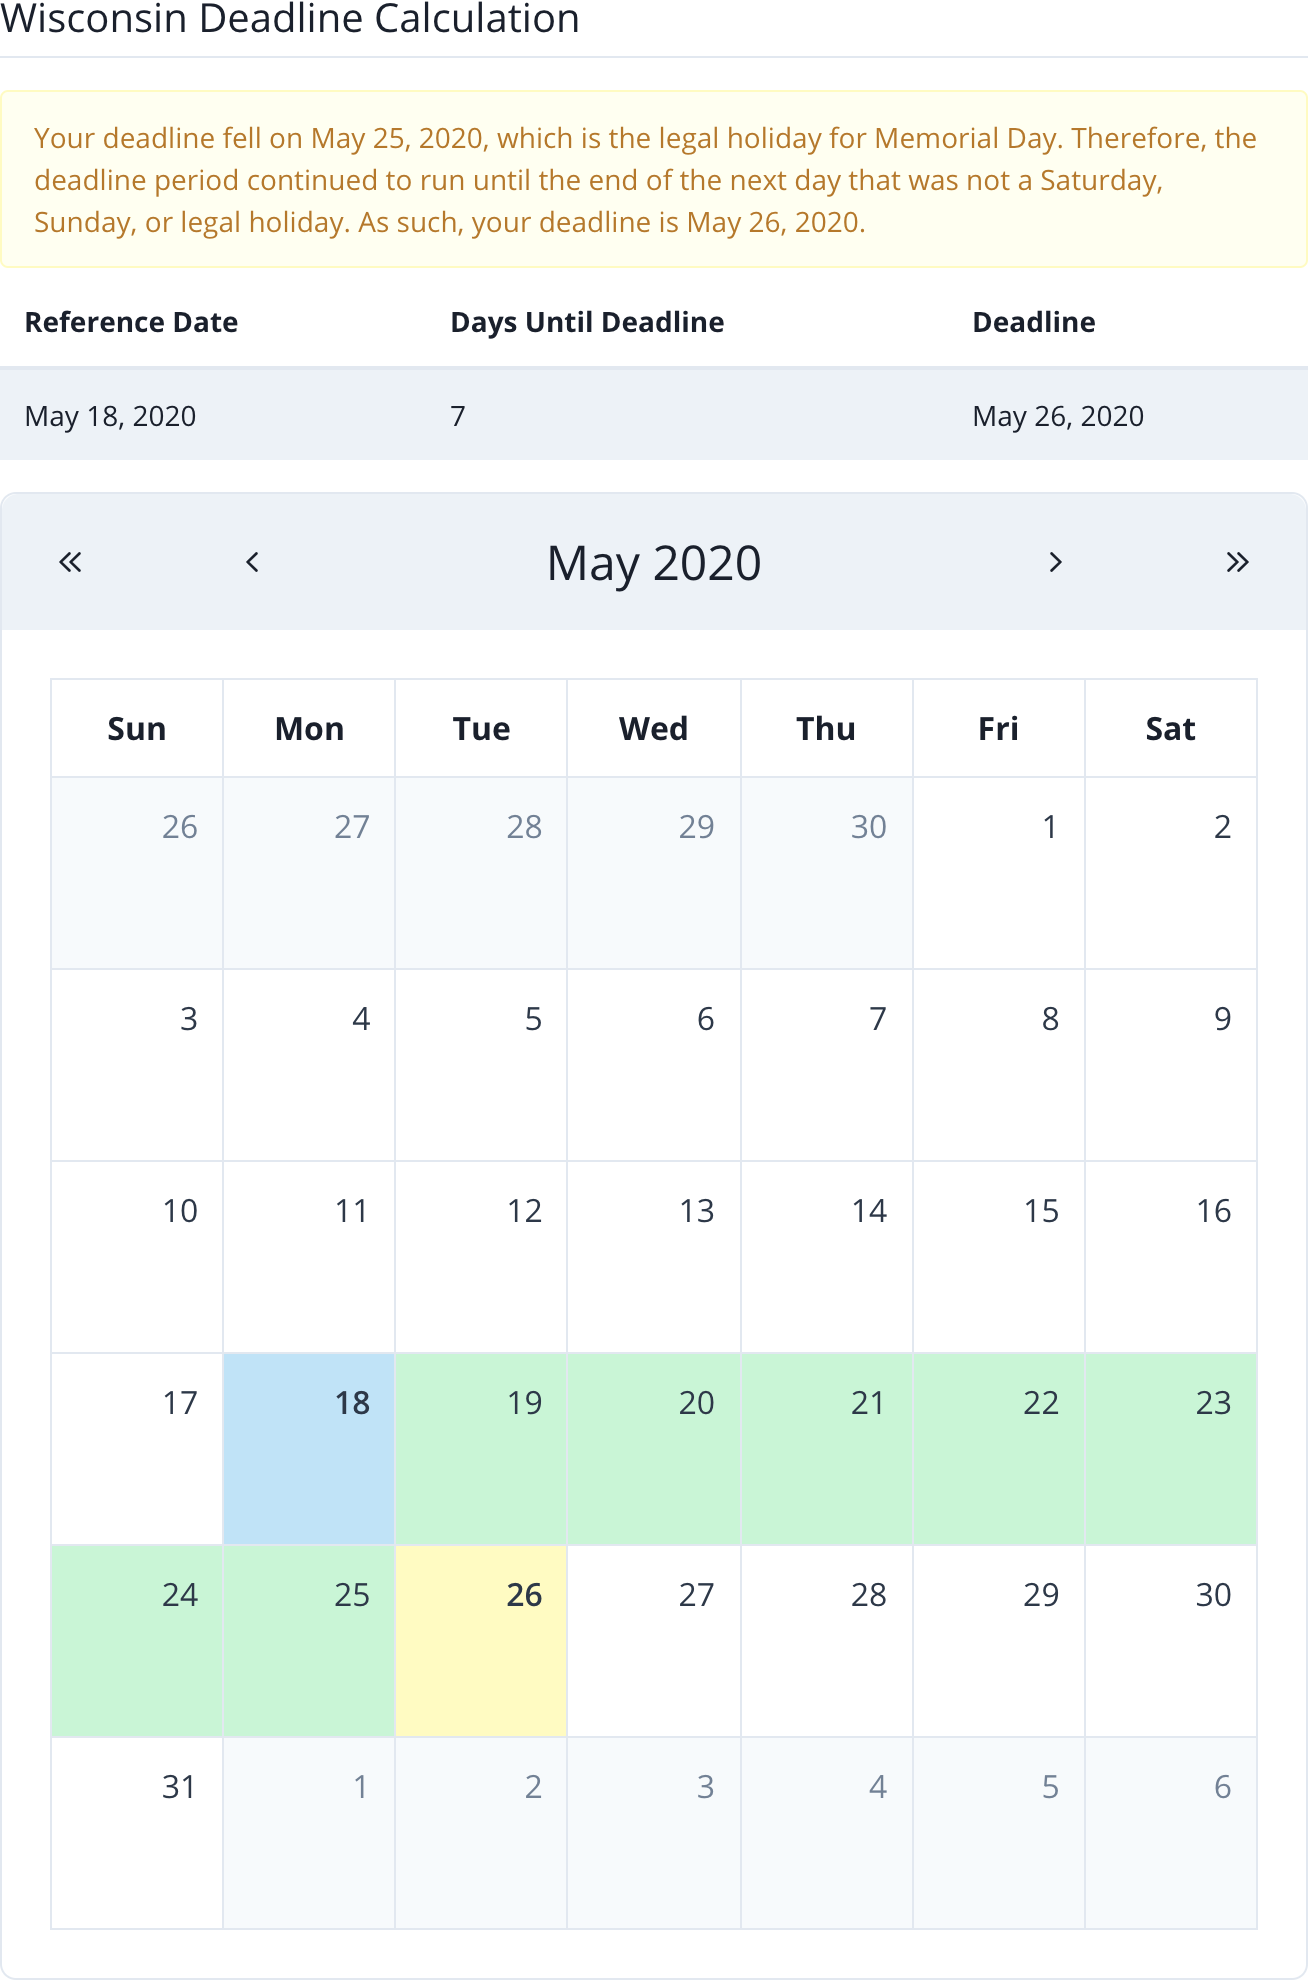Select May 13 on the calendar
This screenshot has width=1308, height=1980.
(654, 1256)
